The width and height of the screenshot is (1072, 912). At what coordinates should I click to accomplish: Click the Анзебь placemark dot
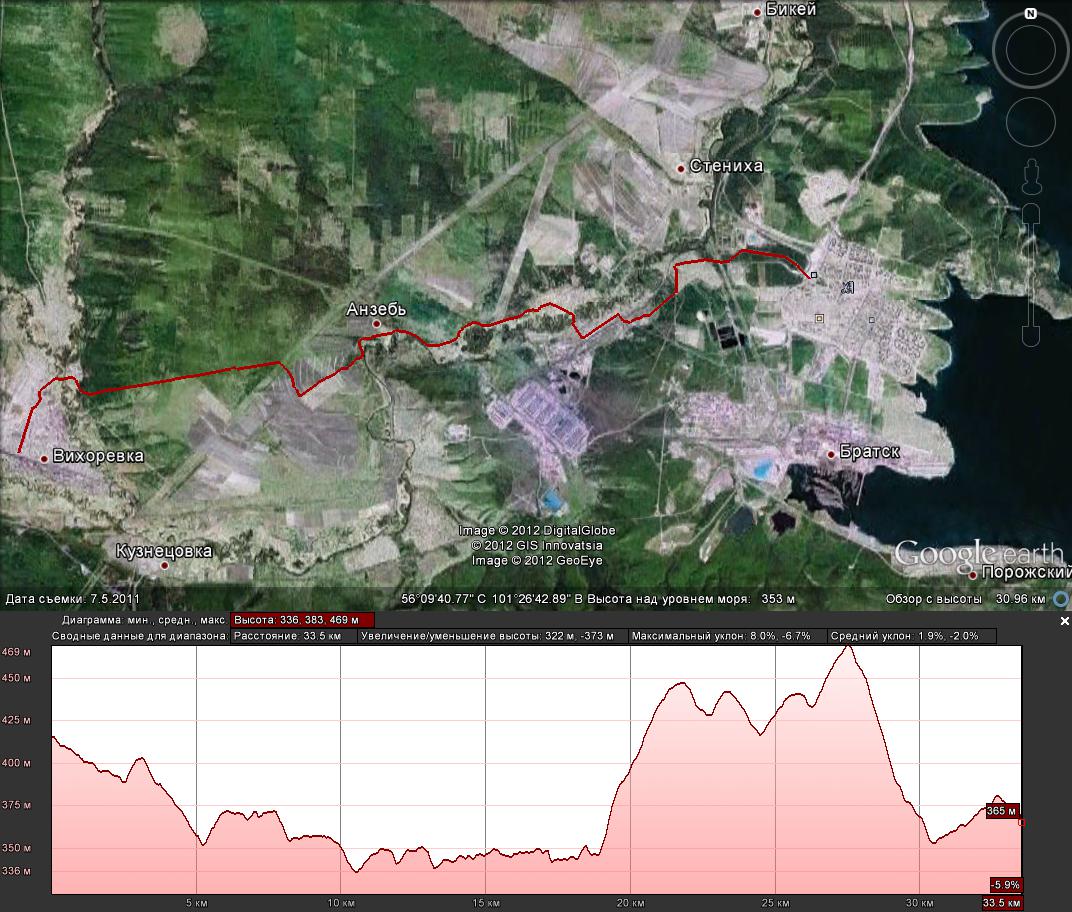pos(377,324)
